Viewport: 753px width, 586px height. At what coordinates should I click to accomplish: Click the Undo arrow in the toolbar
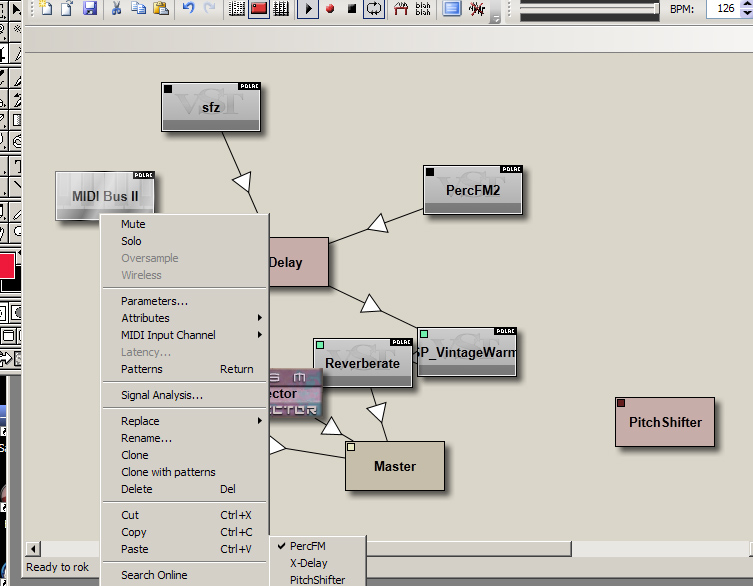pos(189,9)
